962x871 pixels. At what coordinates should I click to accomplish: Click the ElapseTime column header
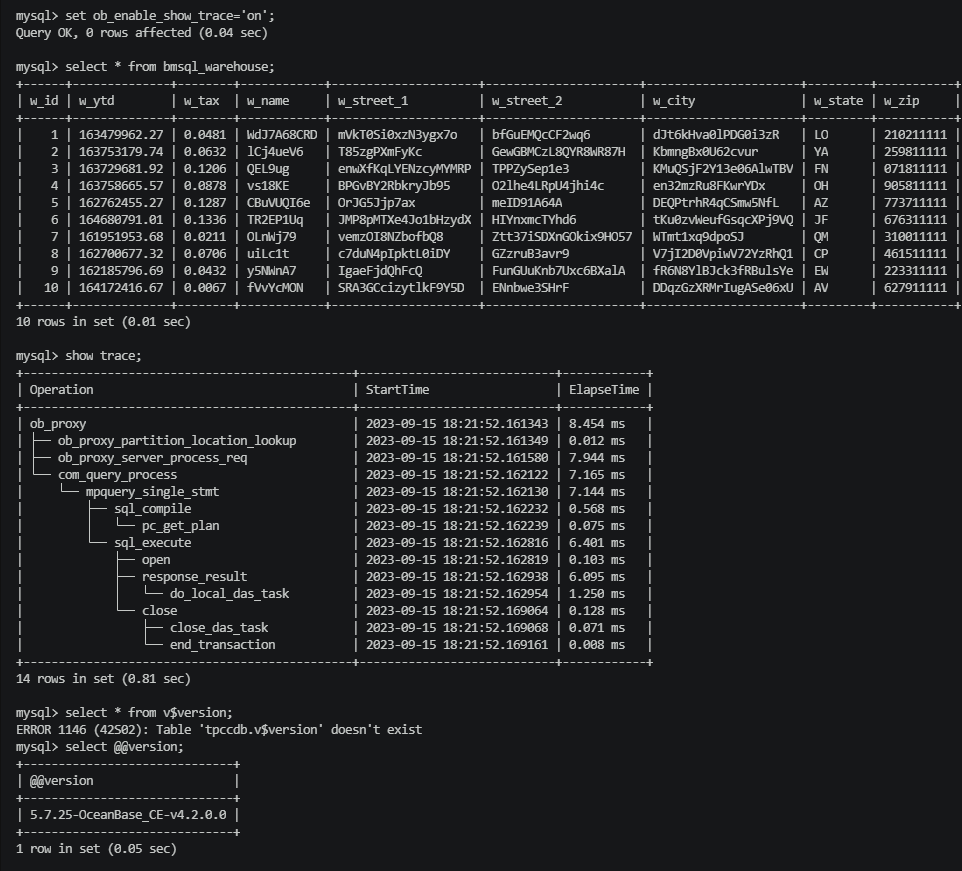coord(604,390)
